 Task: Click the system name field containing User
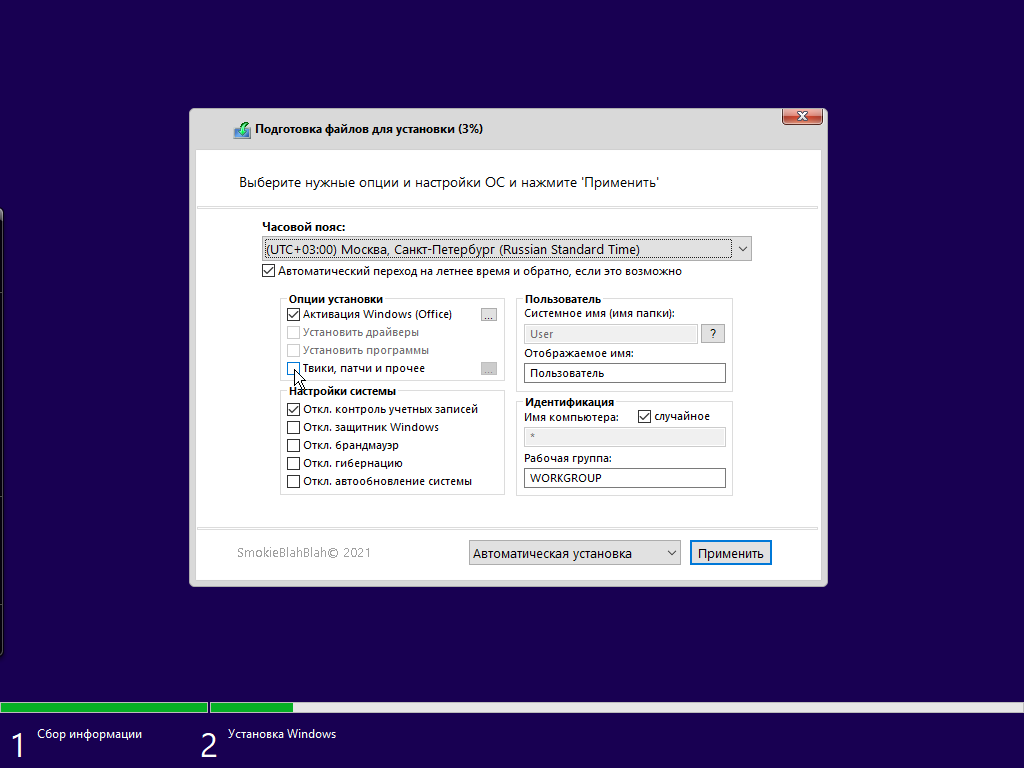(x=611, y=334)
